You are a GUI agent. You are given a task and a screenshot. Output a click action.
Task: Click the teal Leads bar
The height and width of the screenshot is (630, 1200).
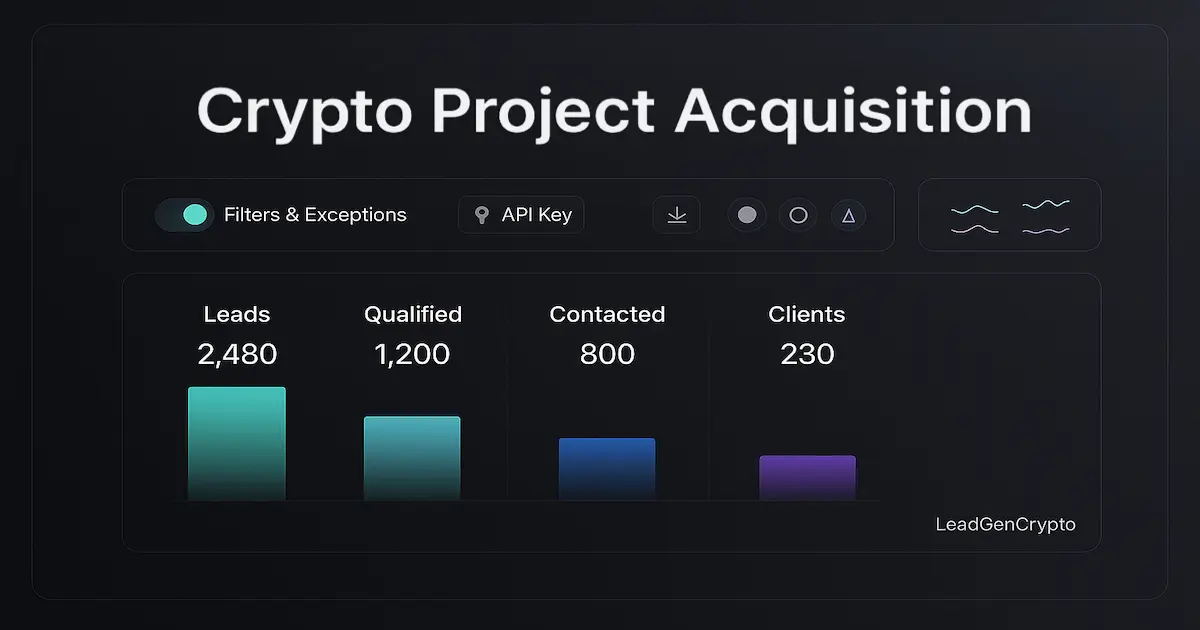[x=237, y=443]
